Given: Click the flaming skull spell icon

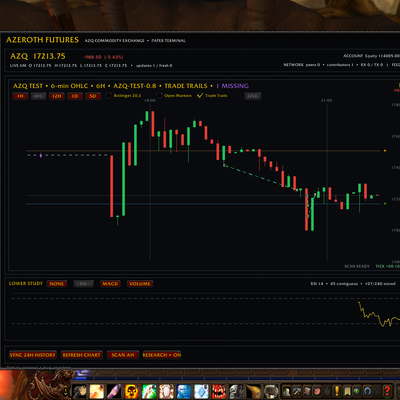Looking at the screenshot, I should tap(131, 391).
